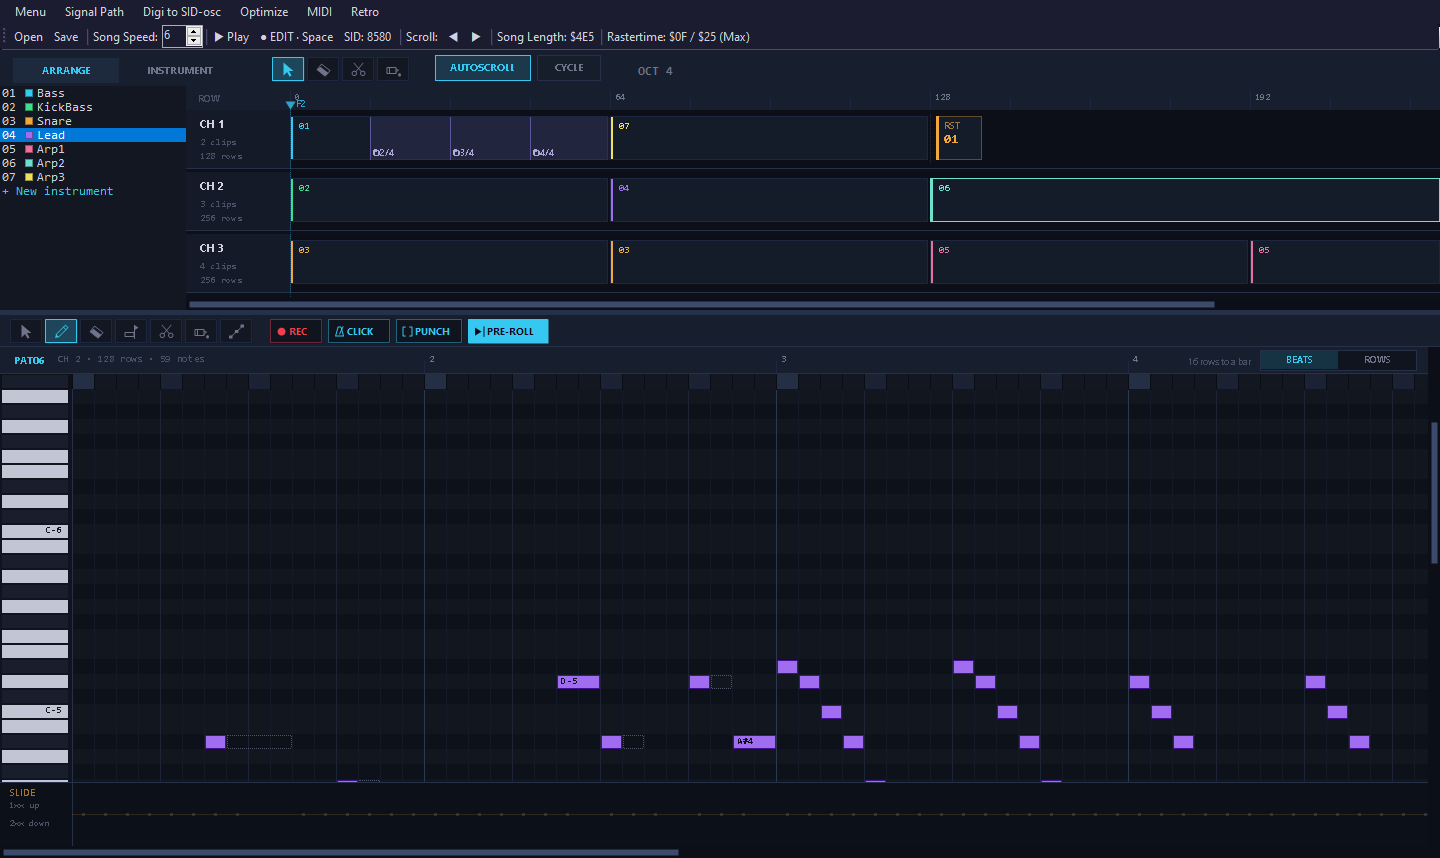The height and width of the screenshot is (858, 1440).
Task: Toggle the metronome CLICK button
Action: 359,331
